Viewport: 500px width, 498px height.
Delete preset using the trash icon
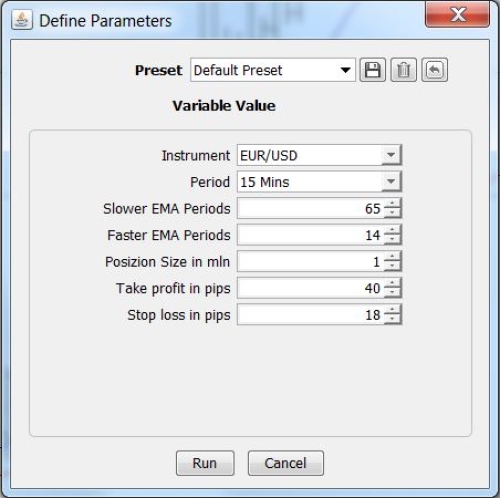(x=403, y=70)
